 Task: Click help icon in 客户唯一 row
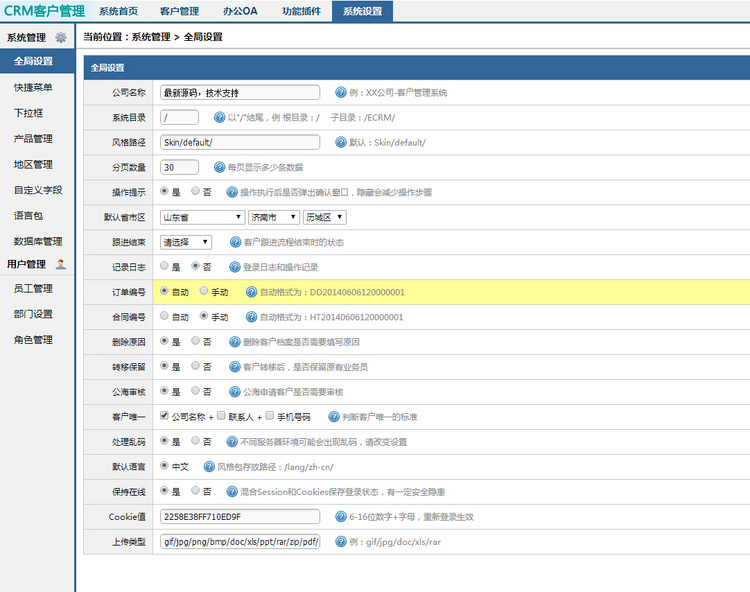point(334,417)
